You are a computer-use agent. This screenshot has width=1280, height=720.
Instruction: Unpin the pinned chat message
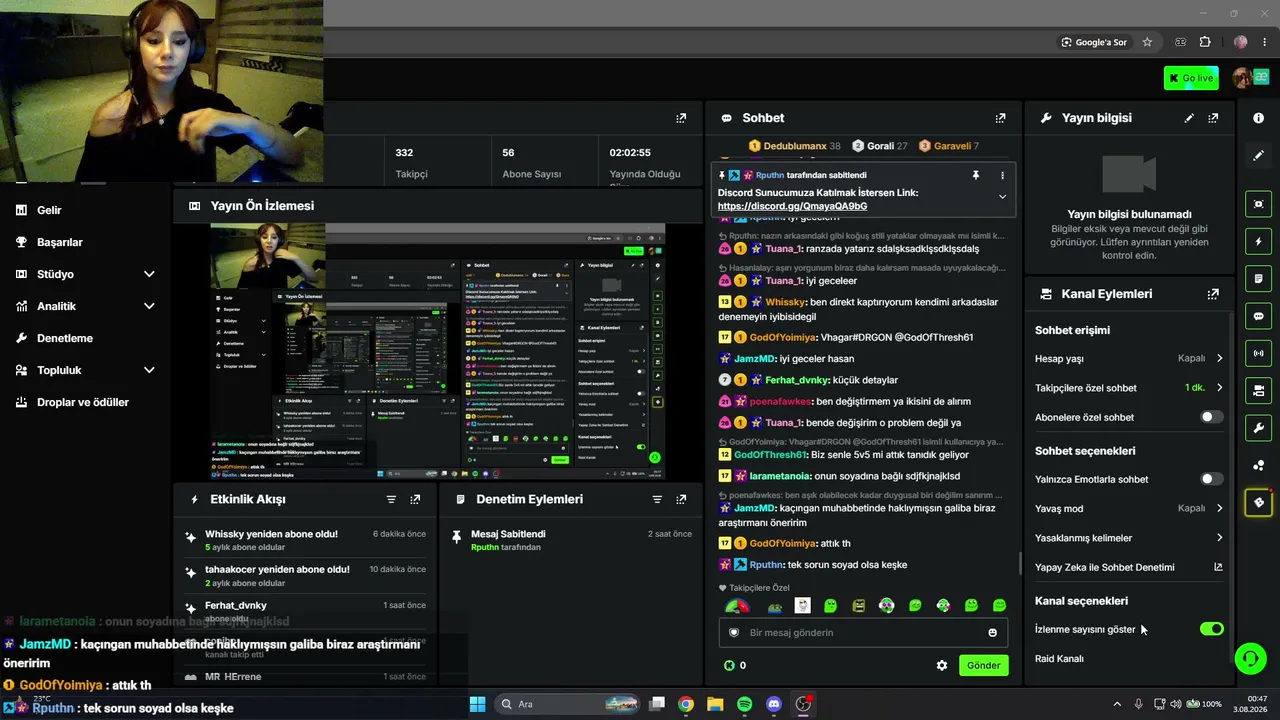(x=976, y=175)
